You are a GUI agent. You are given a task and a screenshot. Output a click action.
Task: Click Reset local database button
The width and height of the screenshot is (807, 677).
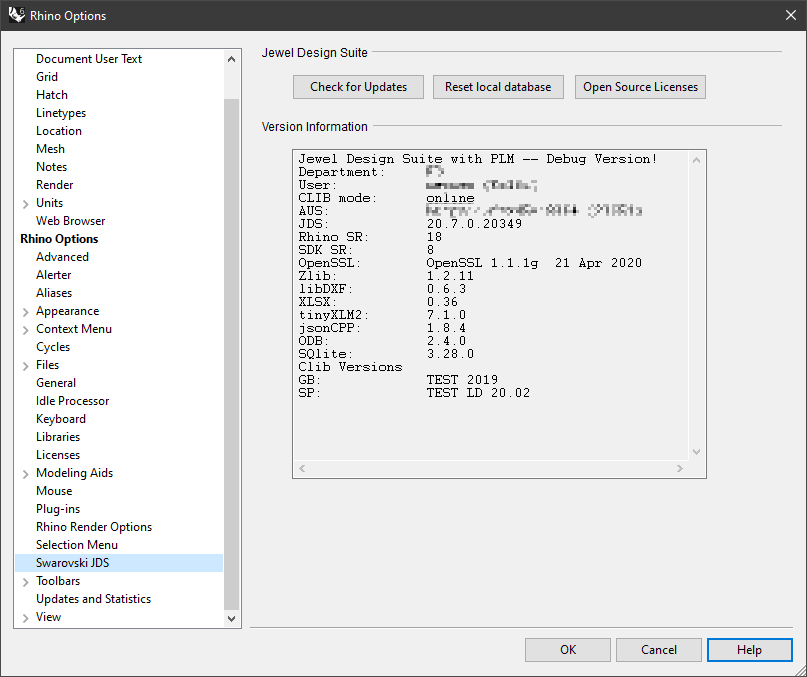(x=498, y=87)
